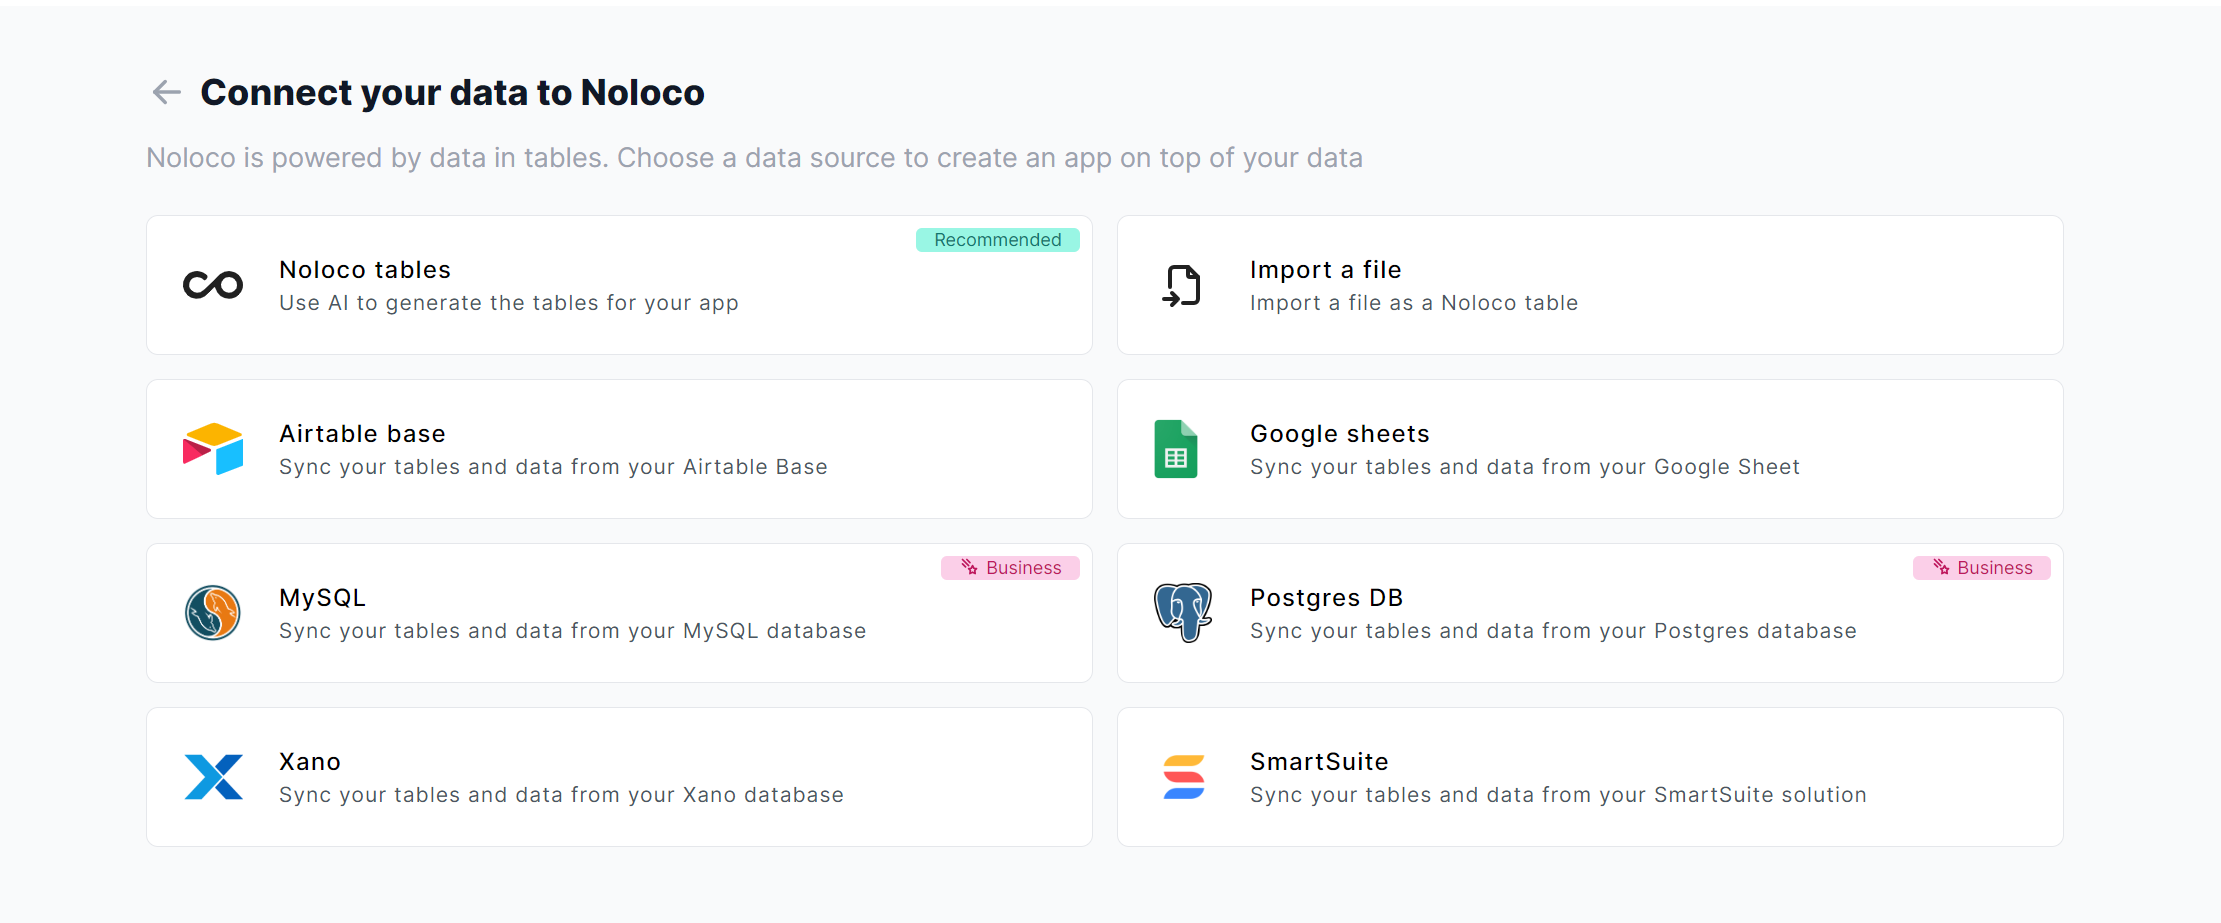
Task: Click the Import a file document icon
Action: click(x=1182, y=285)
